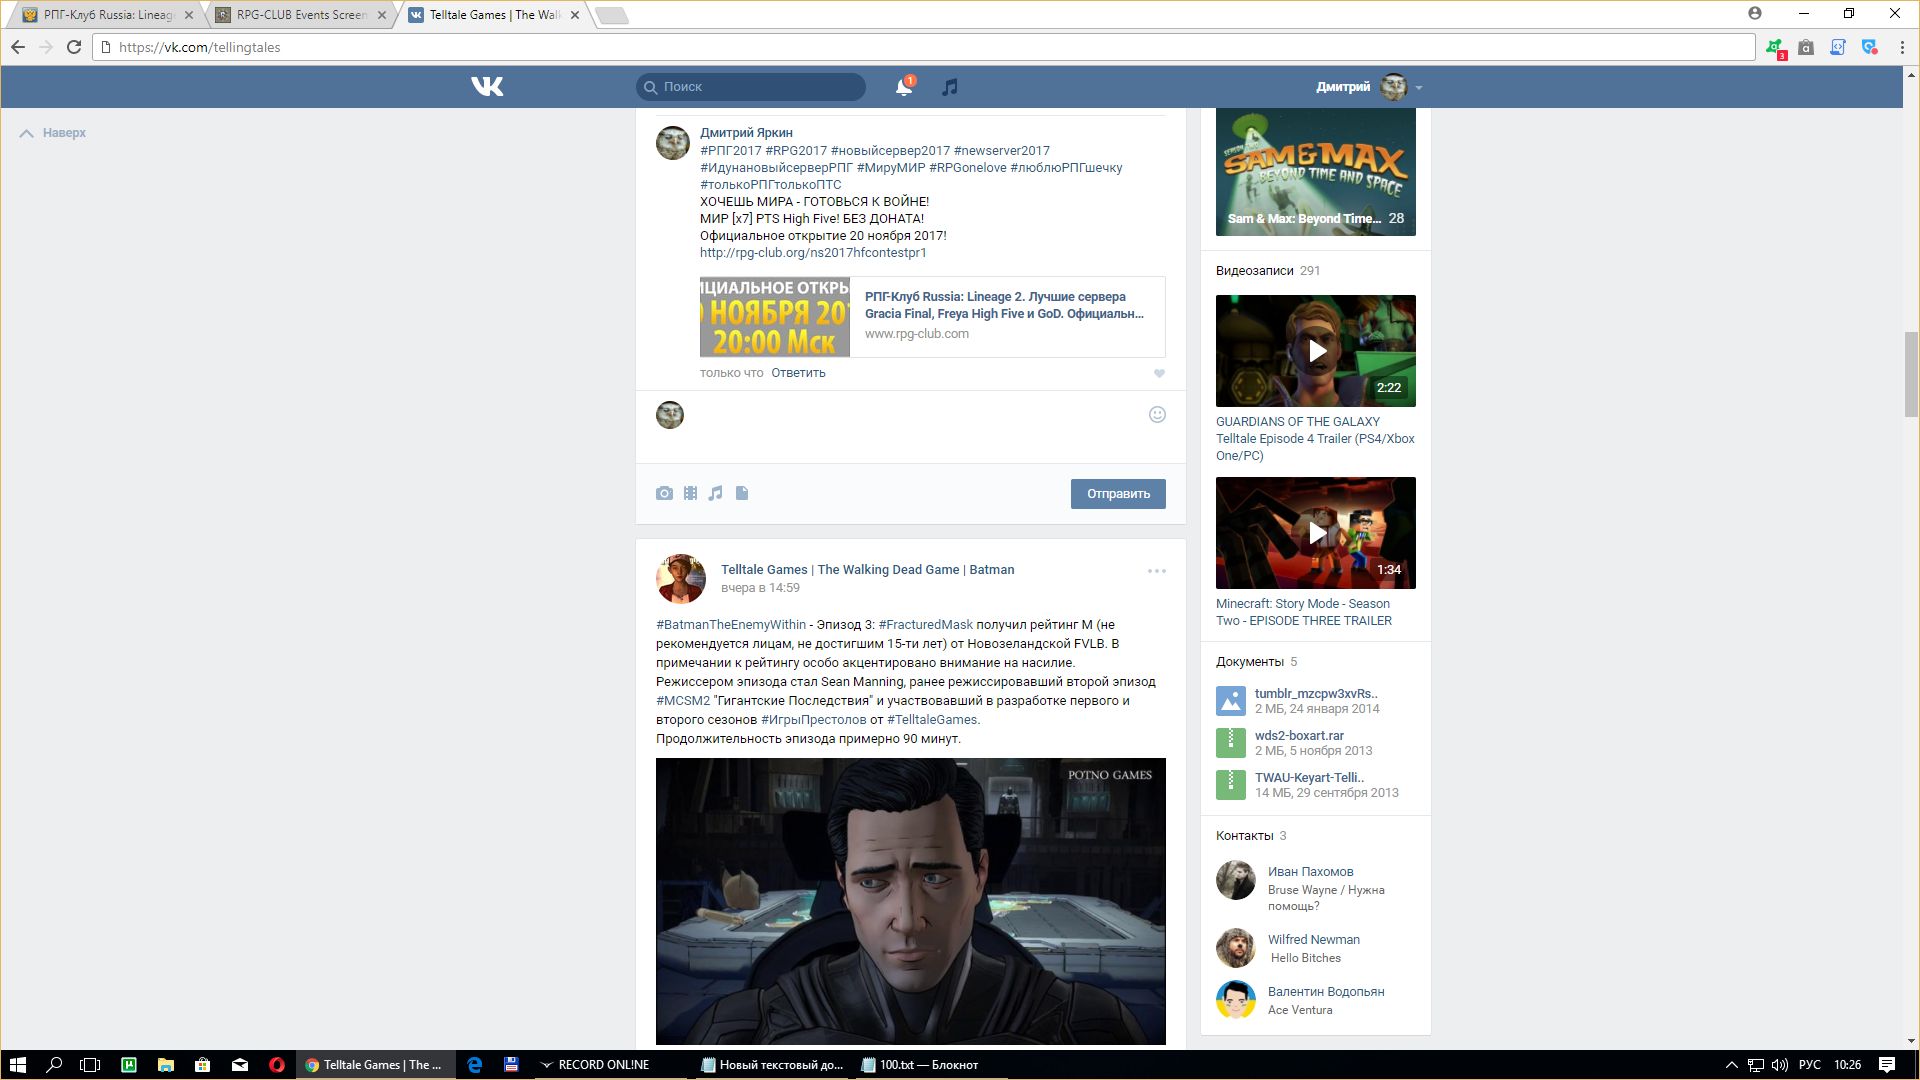Open the emoji smiley picker
This screenshot has height=1080, width=1920.
click(x=1157, y=415)
